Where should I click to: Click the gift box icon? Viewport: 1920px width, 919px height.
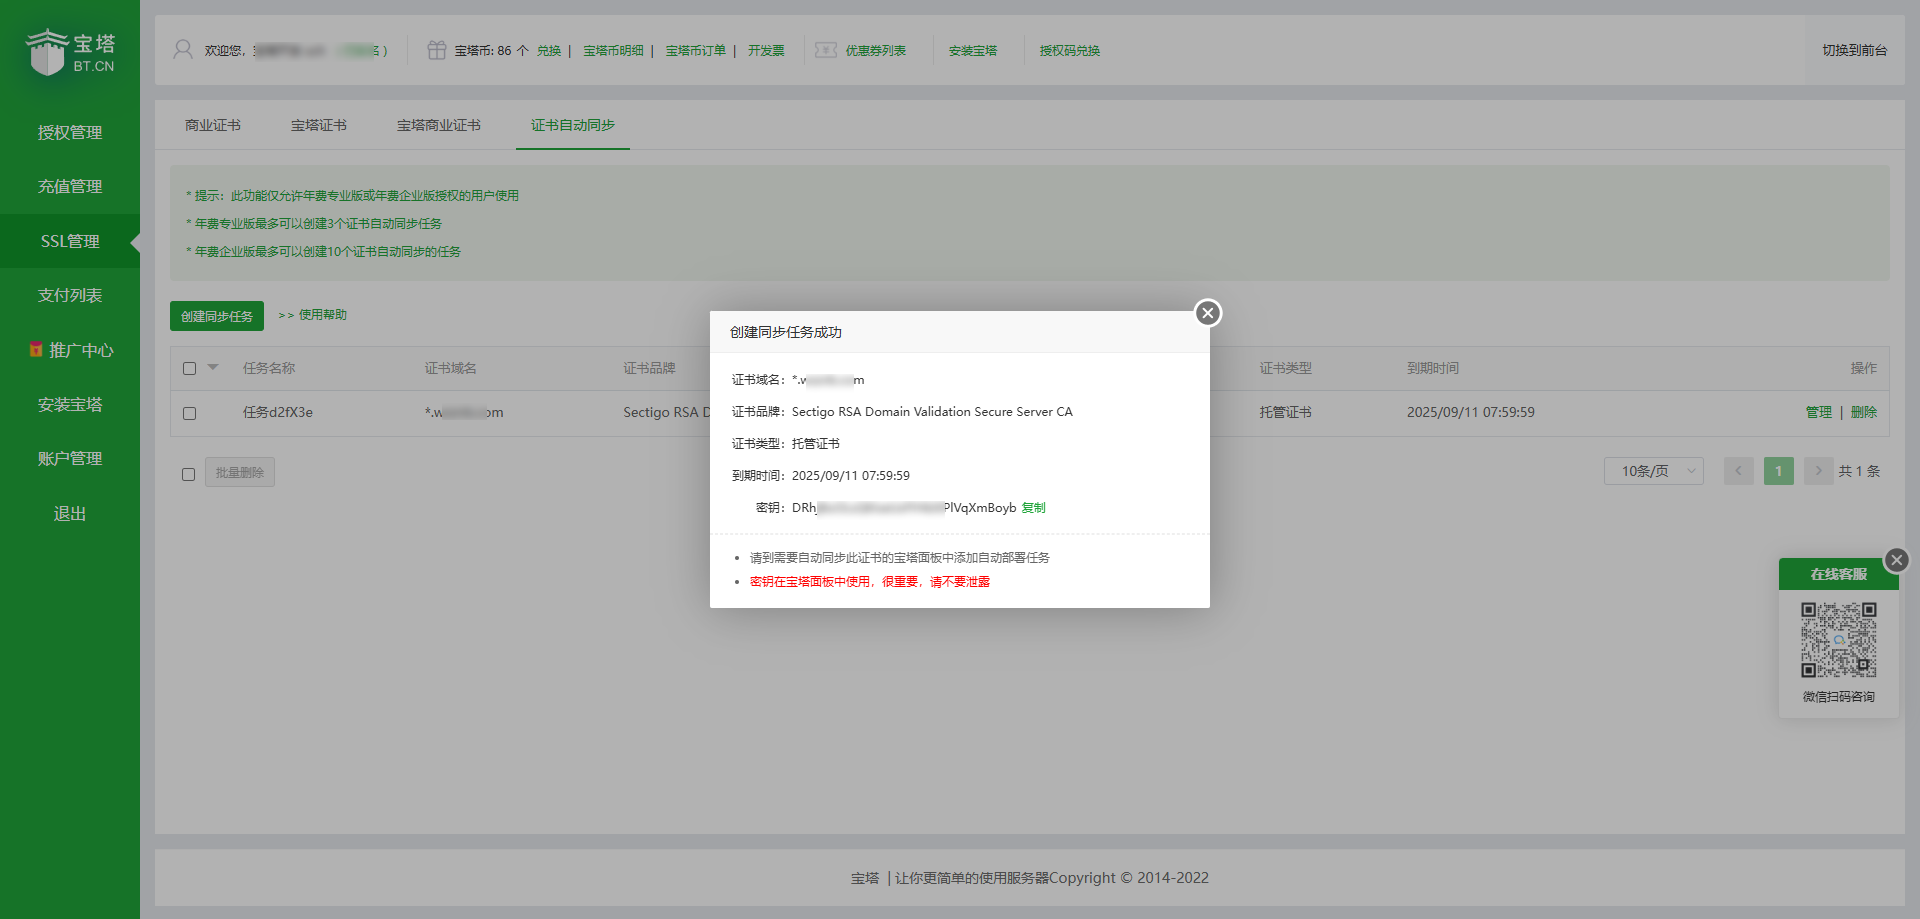click(436, 50)
